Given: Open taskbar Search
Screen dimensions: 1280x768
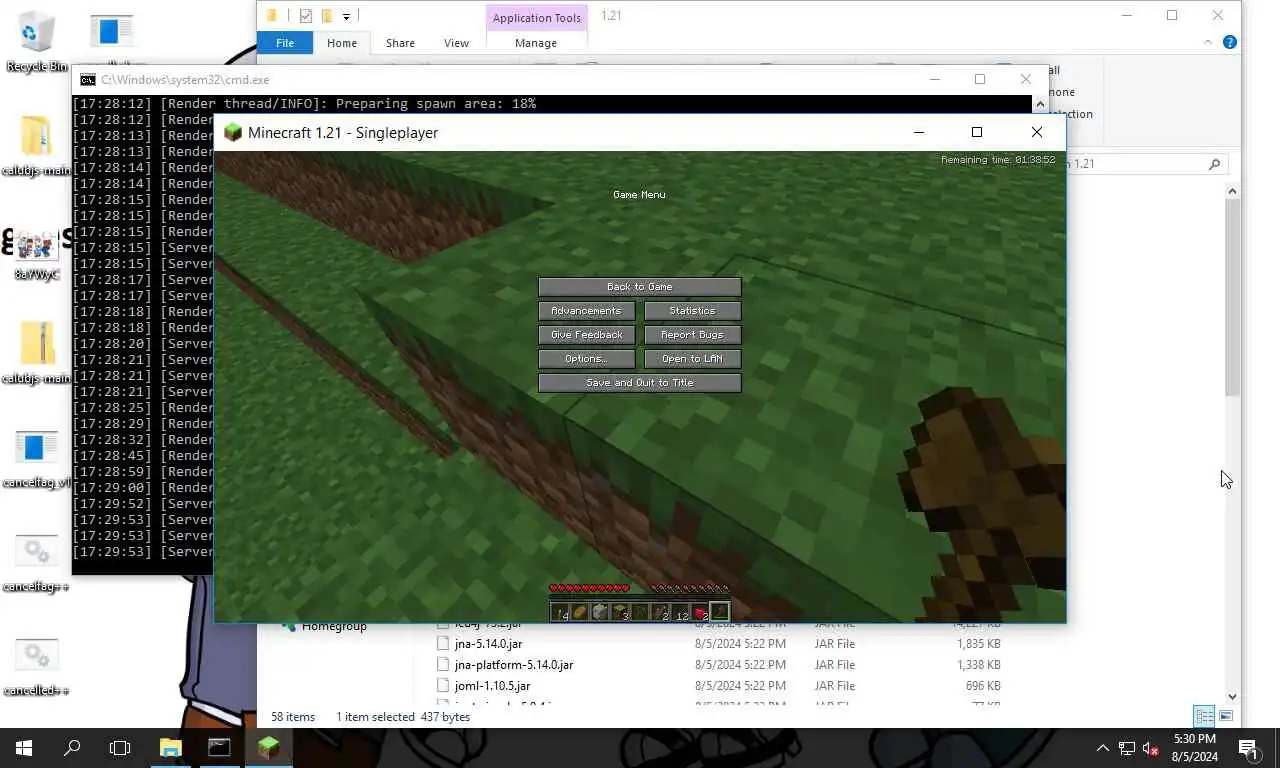Looking at the screenshot, I should click(72, 748).
